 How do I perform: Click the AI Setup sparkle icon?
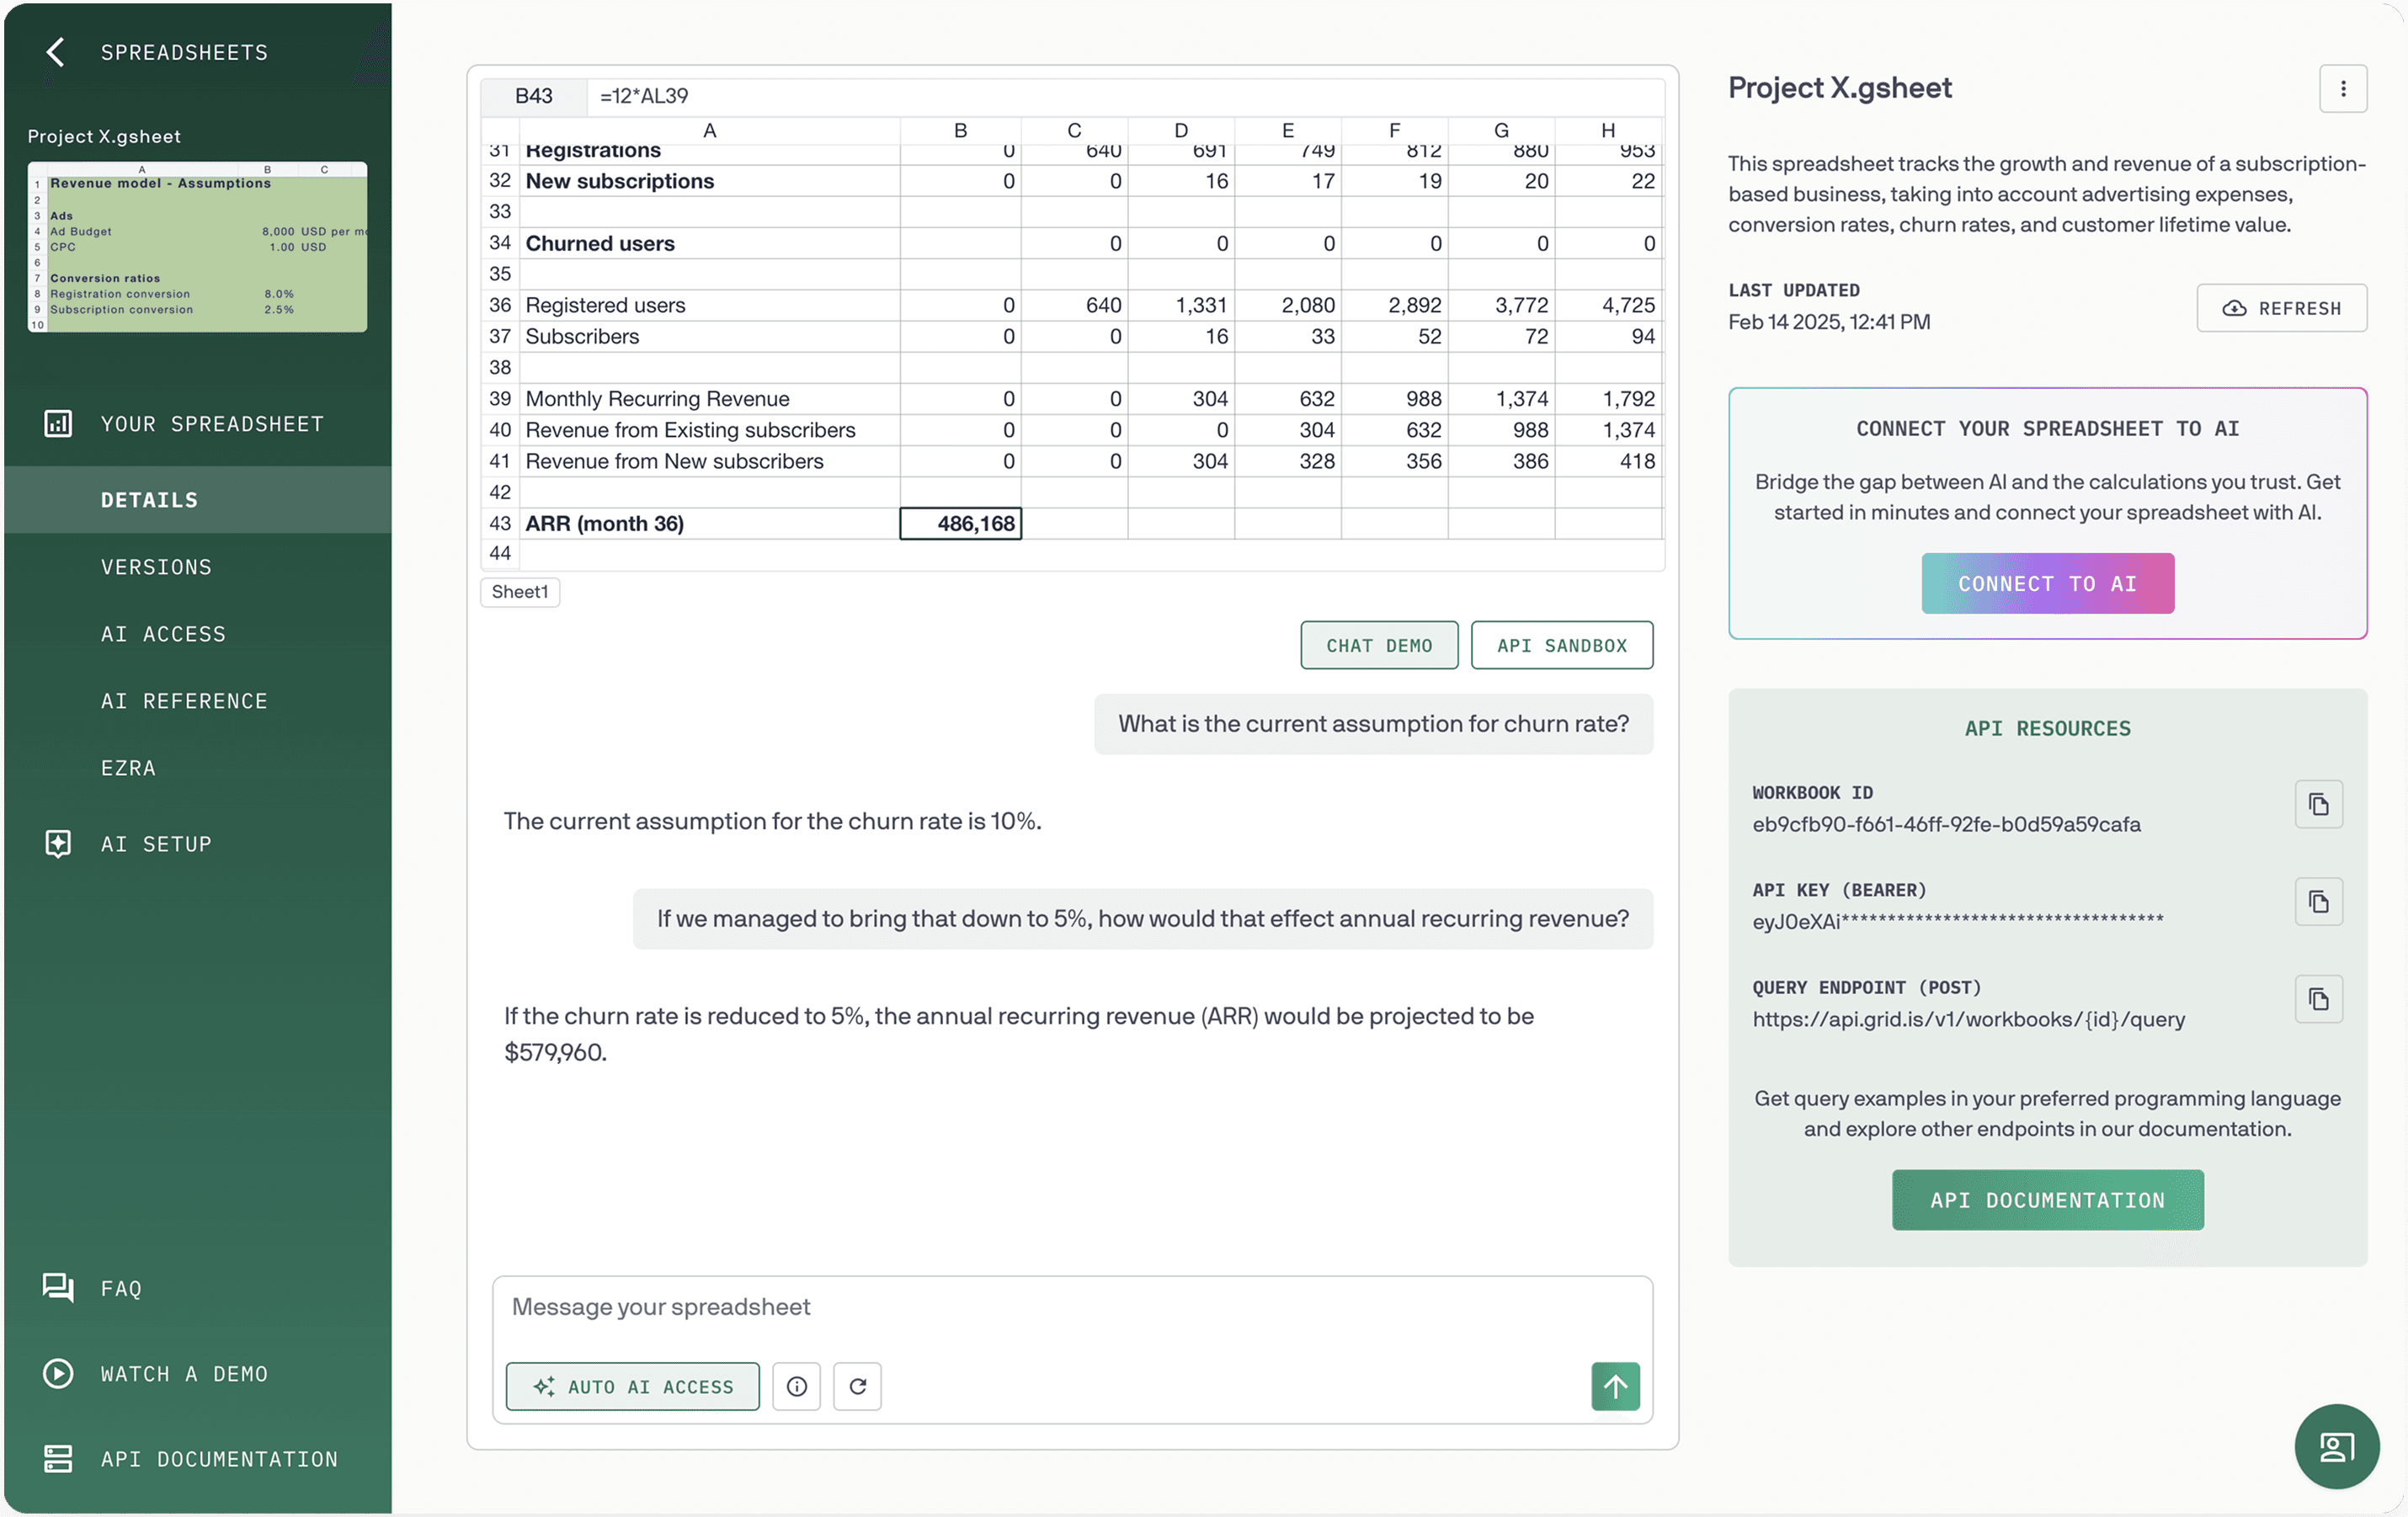click(x=58, y=844)
